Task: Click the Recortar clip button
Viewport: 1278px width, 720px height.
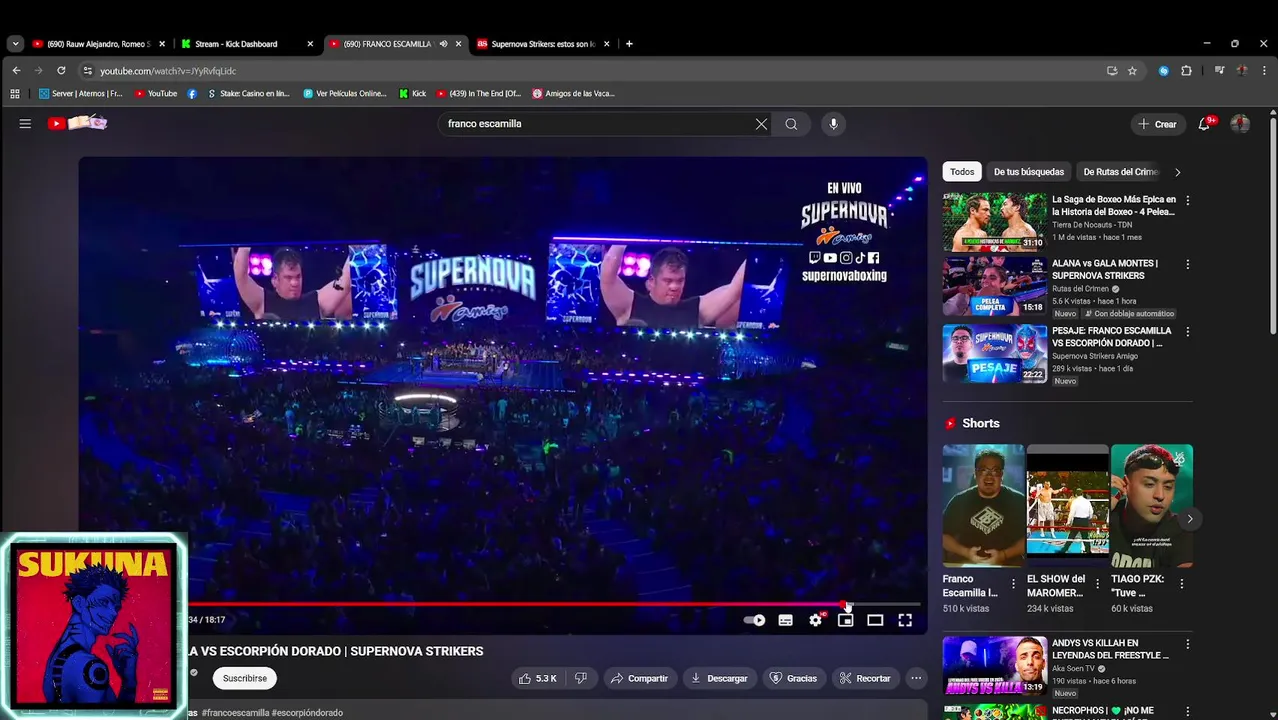Action: 865,678
